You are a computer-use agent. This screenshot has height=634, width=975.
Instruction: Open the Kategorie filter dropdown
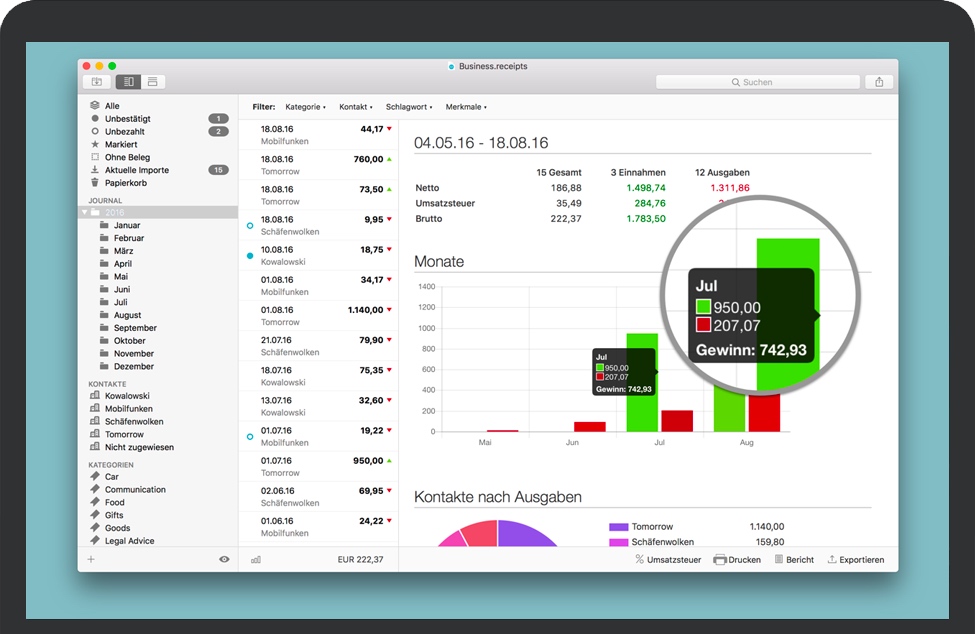tap(305, 107)
